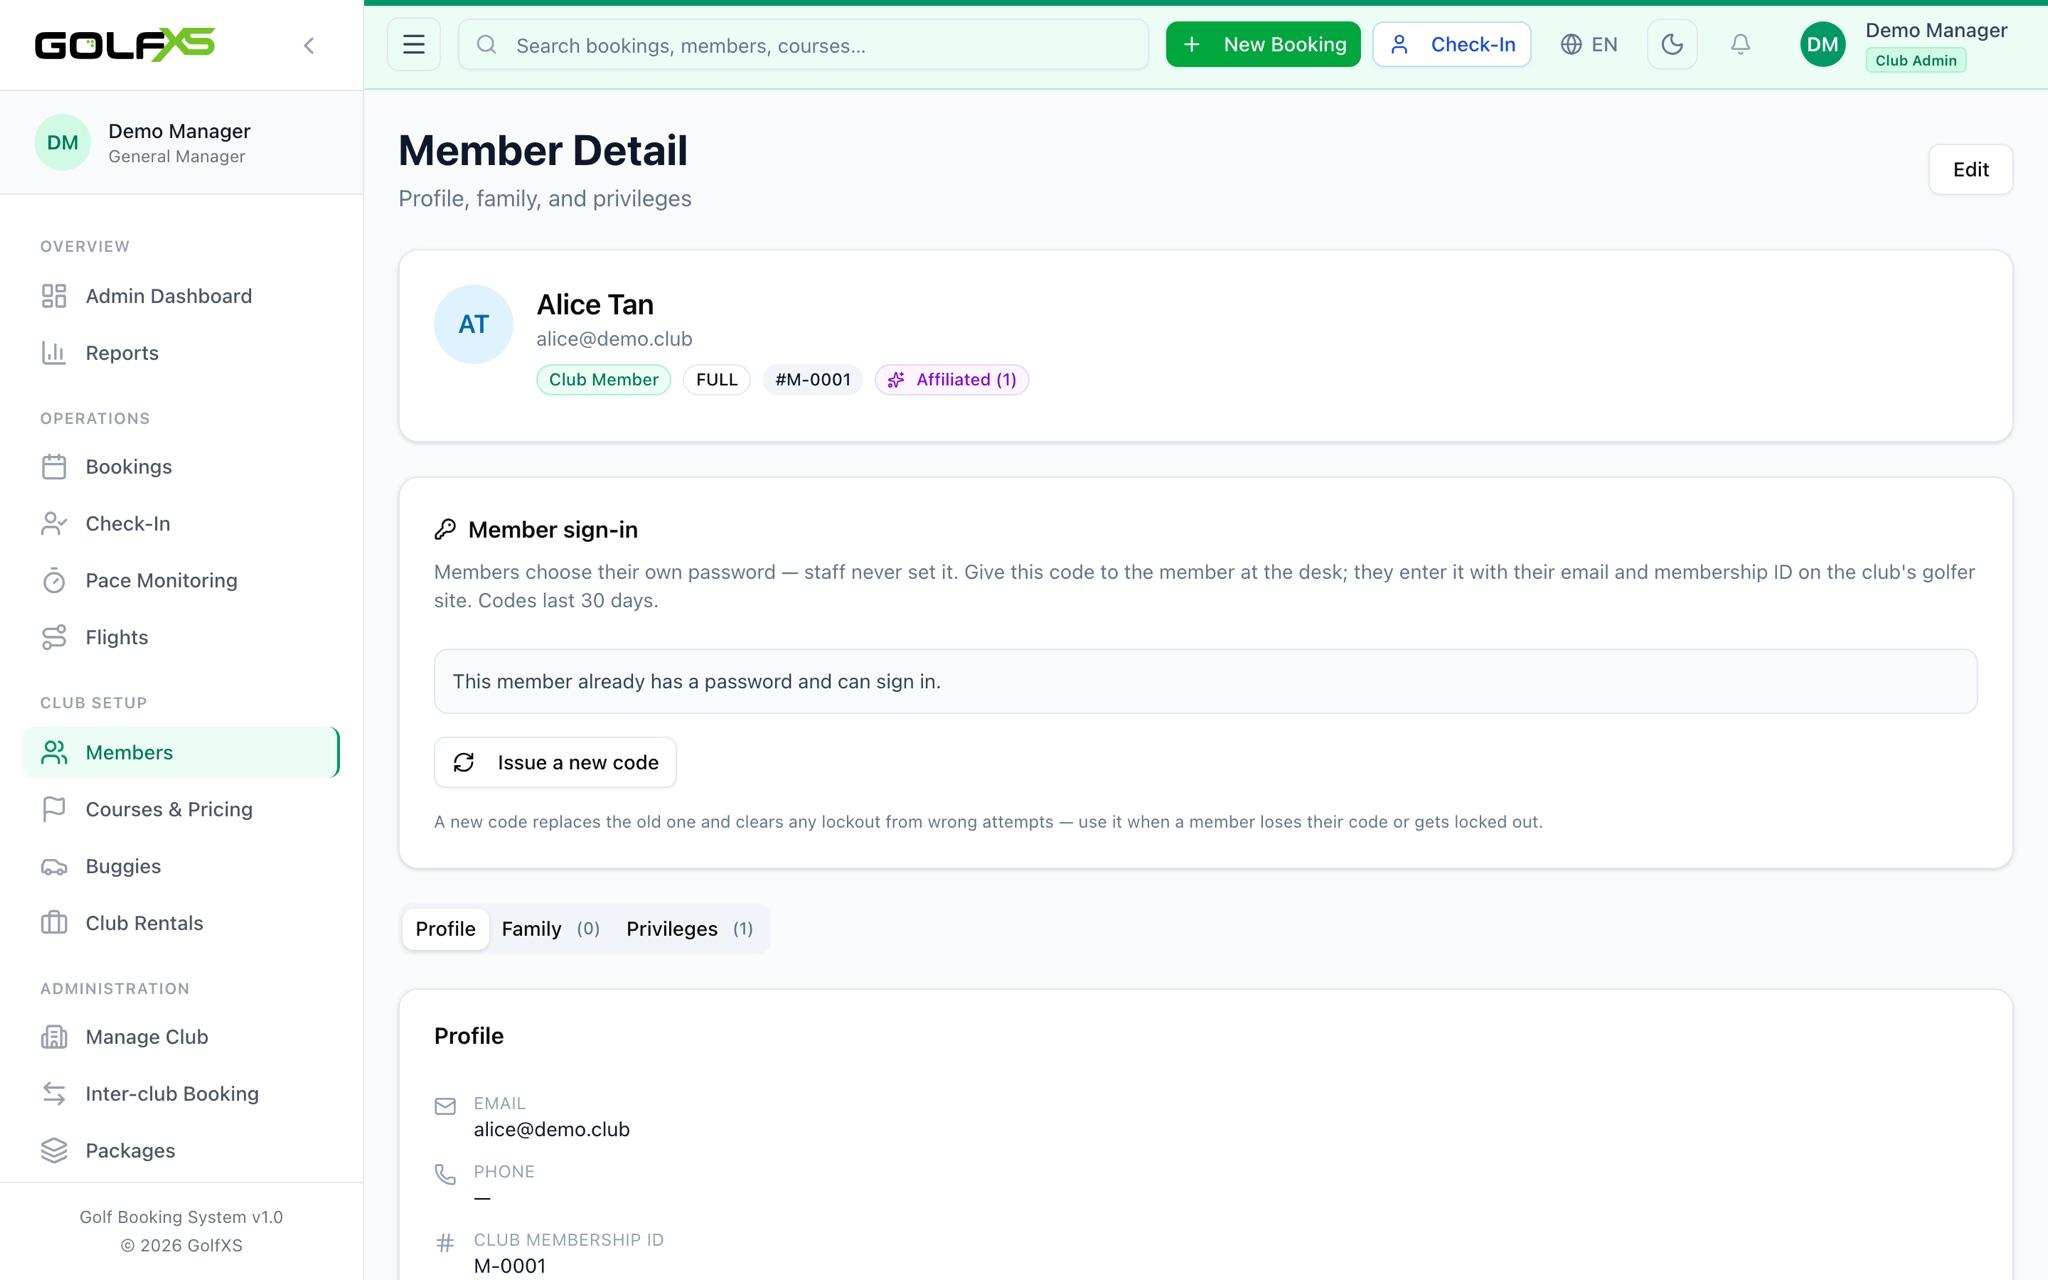2048x1280 pixels.
Task: Switch to the Privileges tab
Action: coord(689,929)
